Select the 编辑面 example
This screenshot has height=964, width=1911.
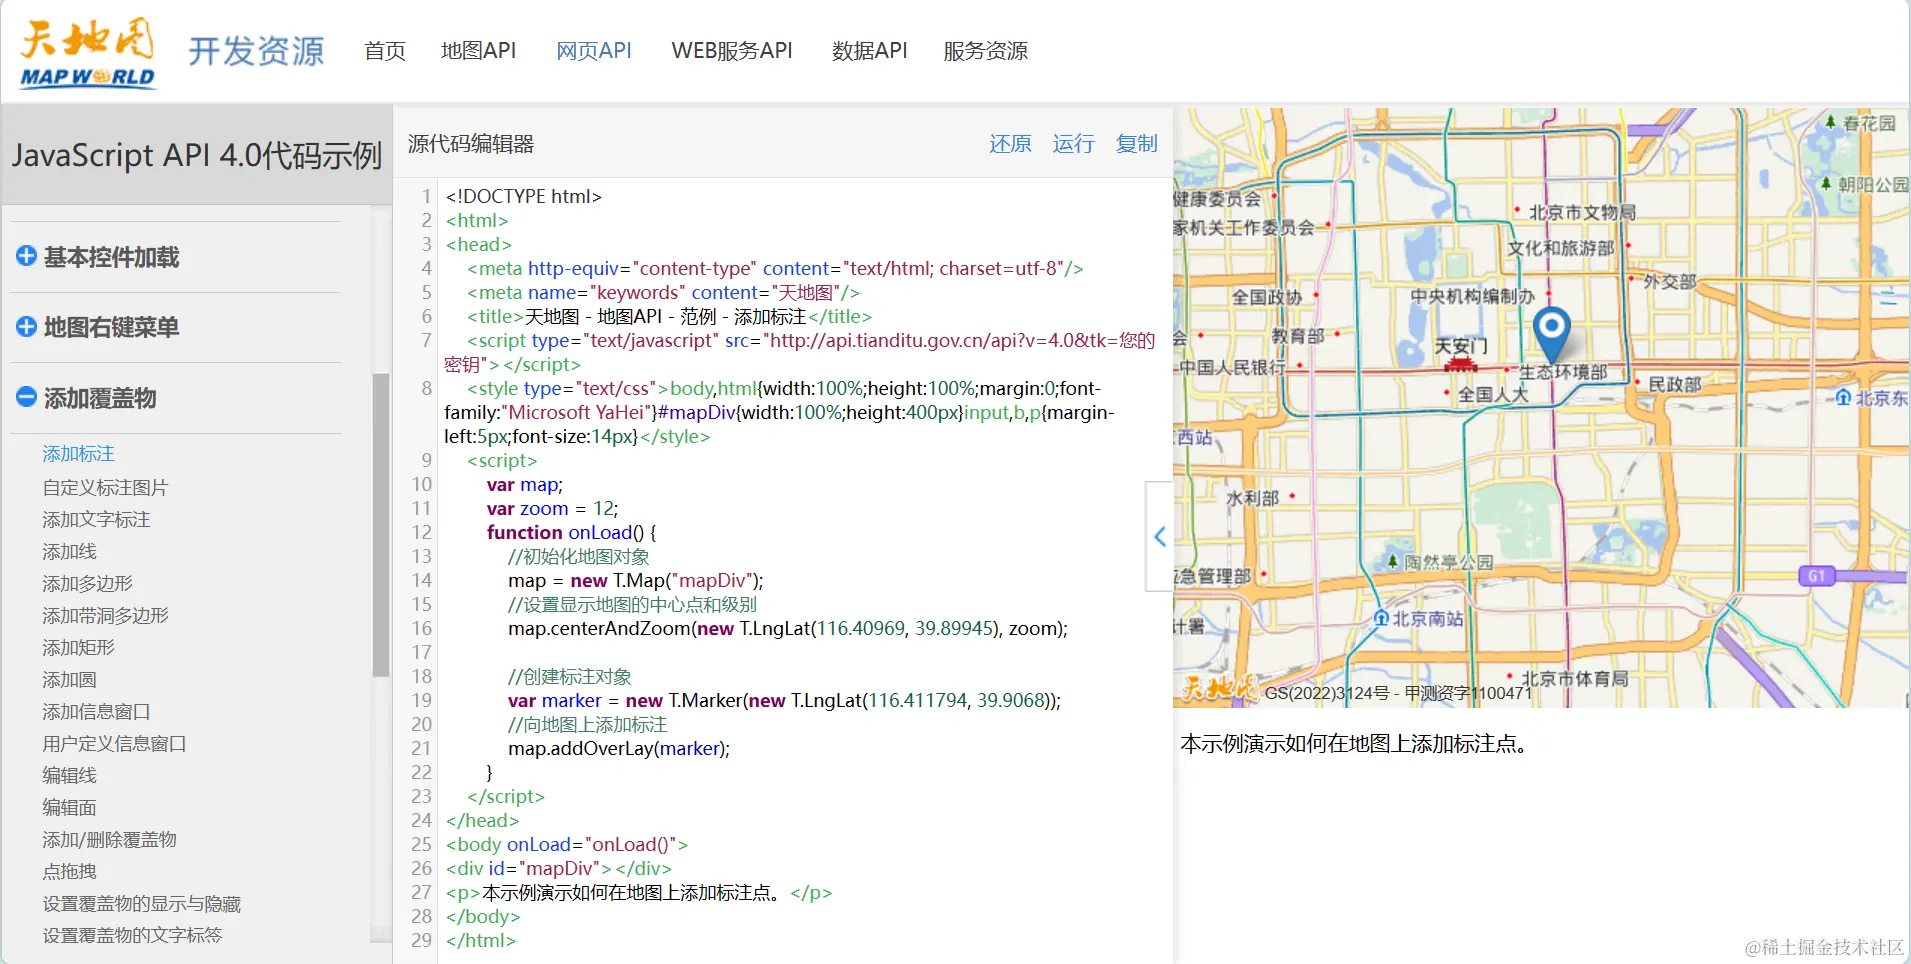coord(69,808)
